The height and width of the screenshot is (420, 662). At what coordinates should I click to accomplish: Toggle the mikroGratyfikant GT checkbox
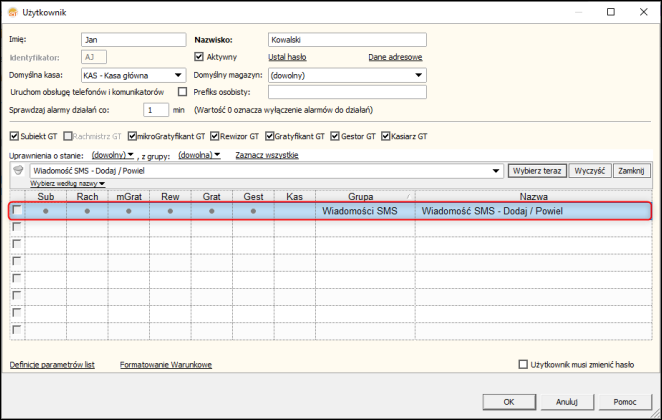click(132, 136)
